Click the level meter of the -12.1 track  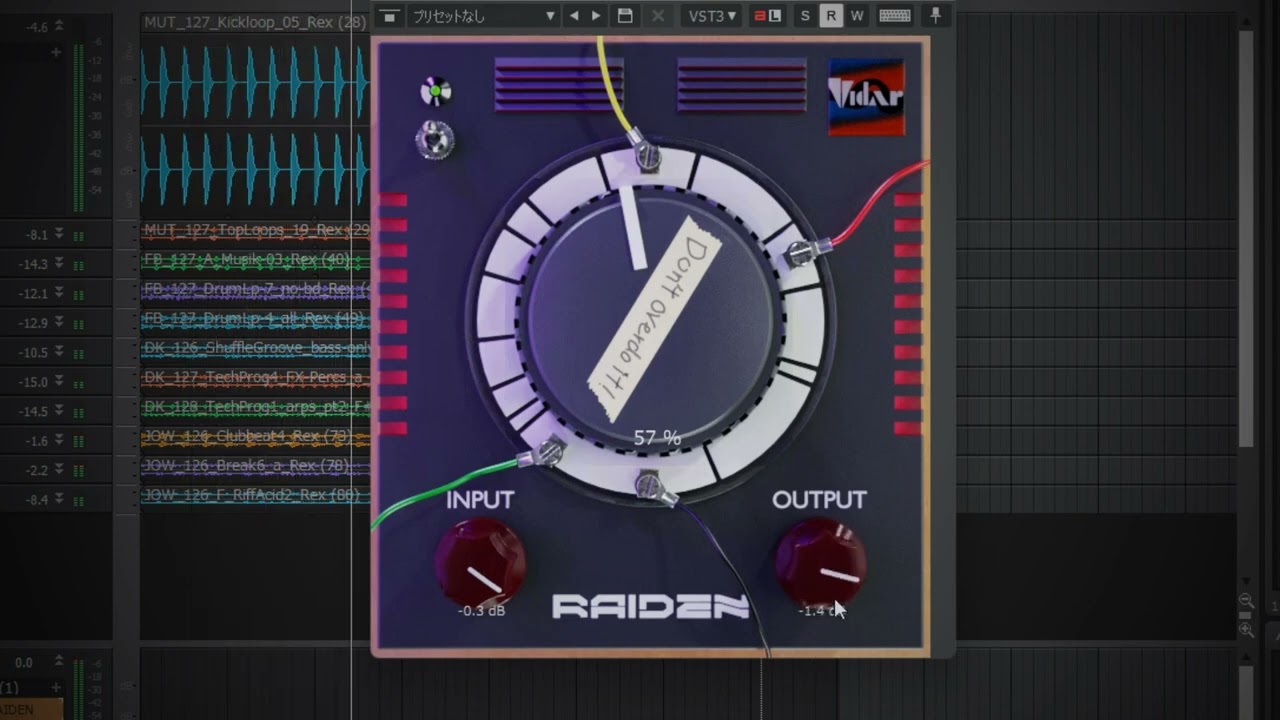(78, 294)
